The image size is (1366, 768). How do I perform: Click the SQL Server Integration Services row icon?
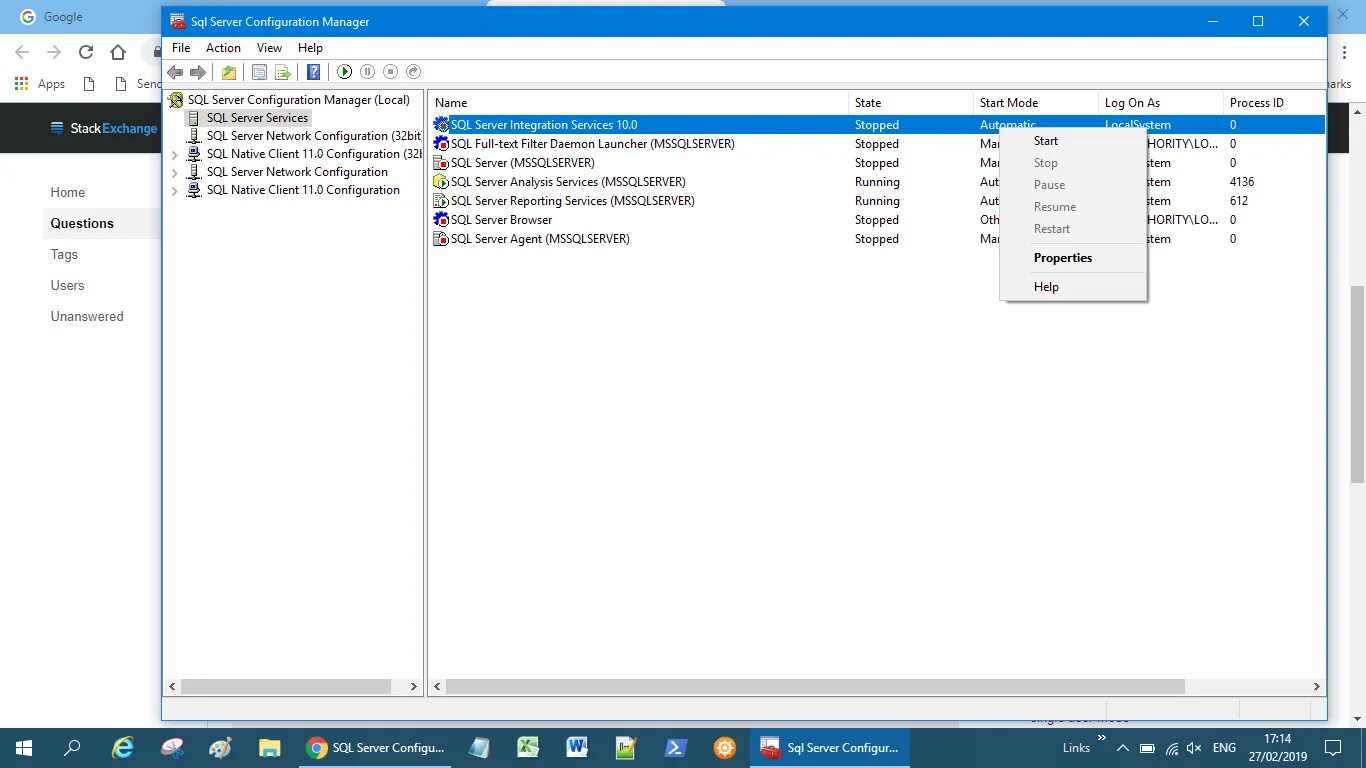pyautogui.click(x=441, y=125)
